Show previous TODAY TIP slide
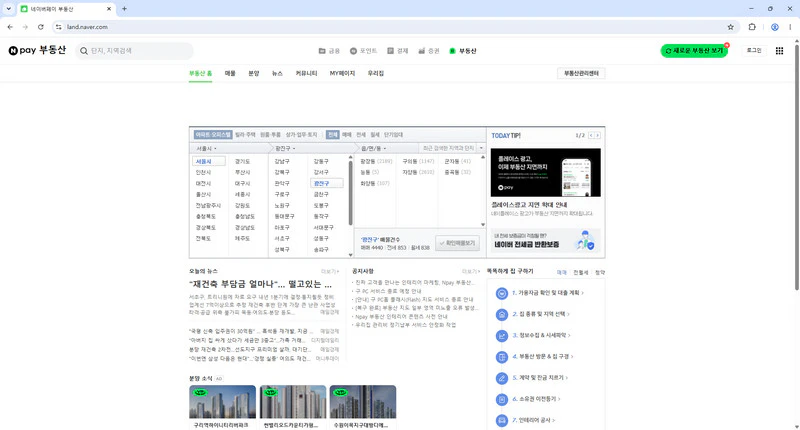The height and width of the screenshot is (430, 800). coord(591,136)
